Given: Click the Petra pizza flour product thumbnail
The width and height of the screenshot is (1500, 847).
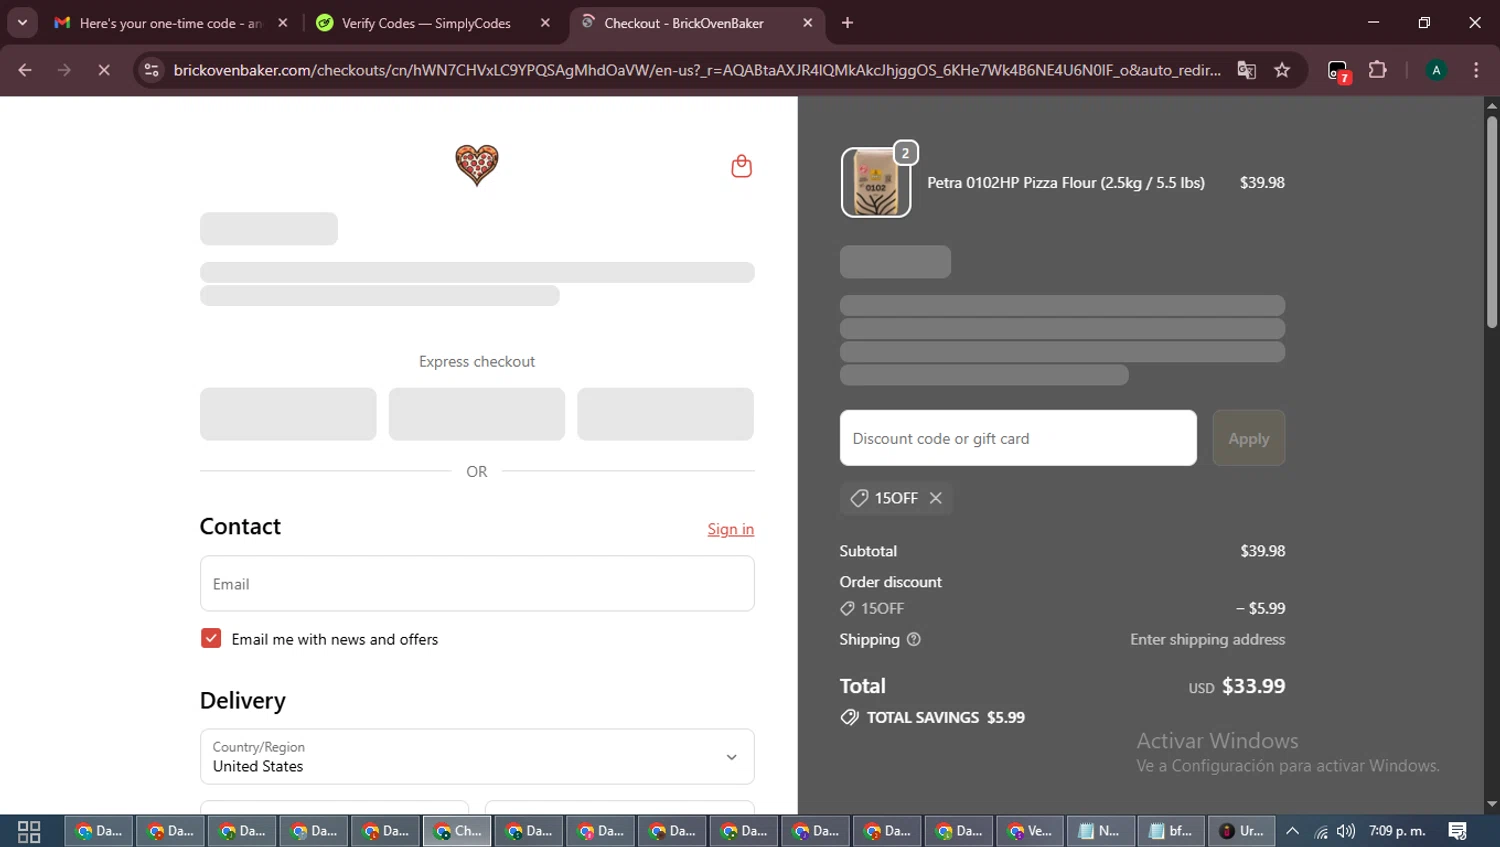Looking at the screenshot, I should click(876, 183).
